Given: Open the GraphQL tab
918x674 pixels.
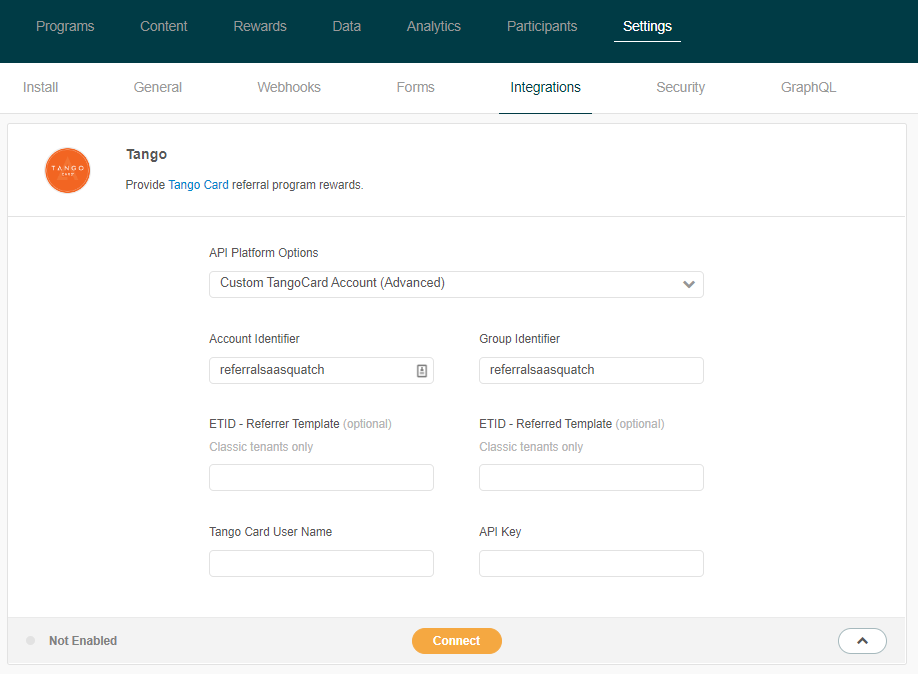Looking at the screenshot, I should (x=808, y=87).
